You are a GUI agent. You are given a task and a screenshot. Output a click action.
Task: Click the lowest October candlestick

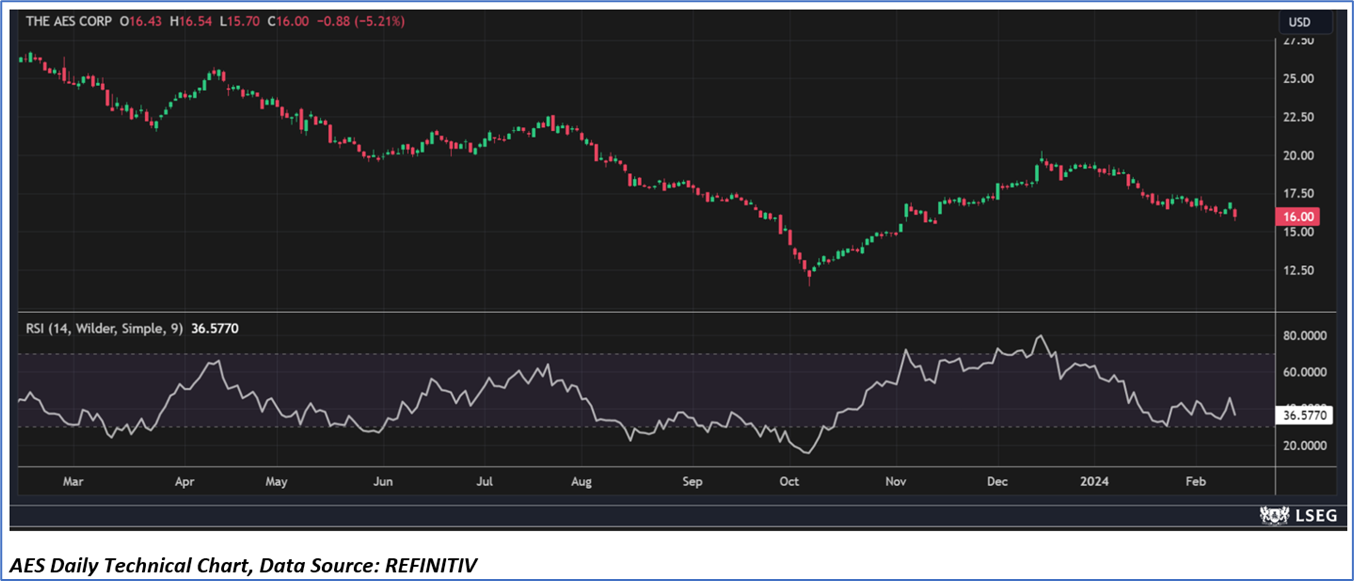coord(809,275)
